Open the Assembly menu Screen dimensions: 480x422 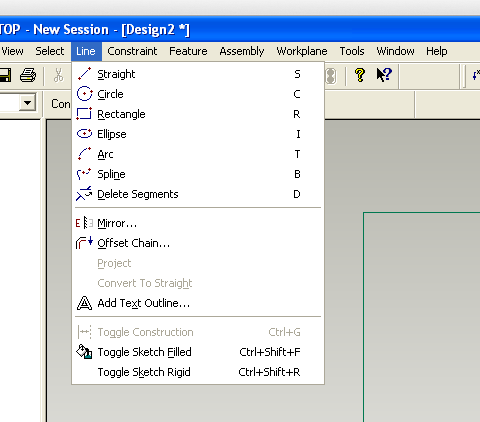(x=242, y=51)
